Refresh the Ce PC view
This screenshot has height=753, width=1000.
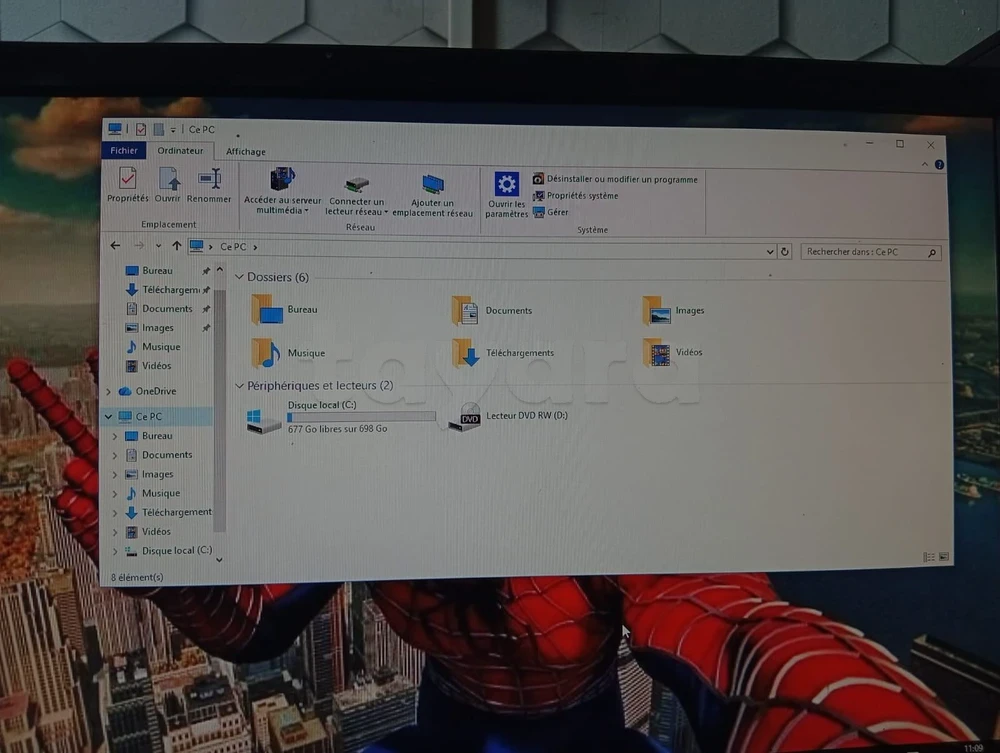point(785,252)
